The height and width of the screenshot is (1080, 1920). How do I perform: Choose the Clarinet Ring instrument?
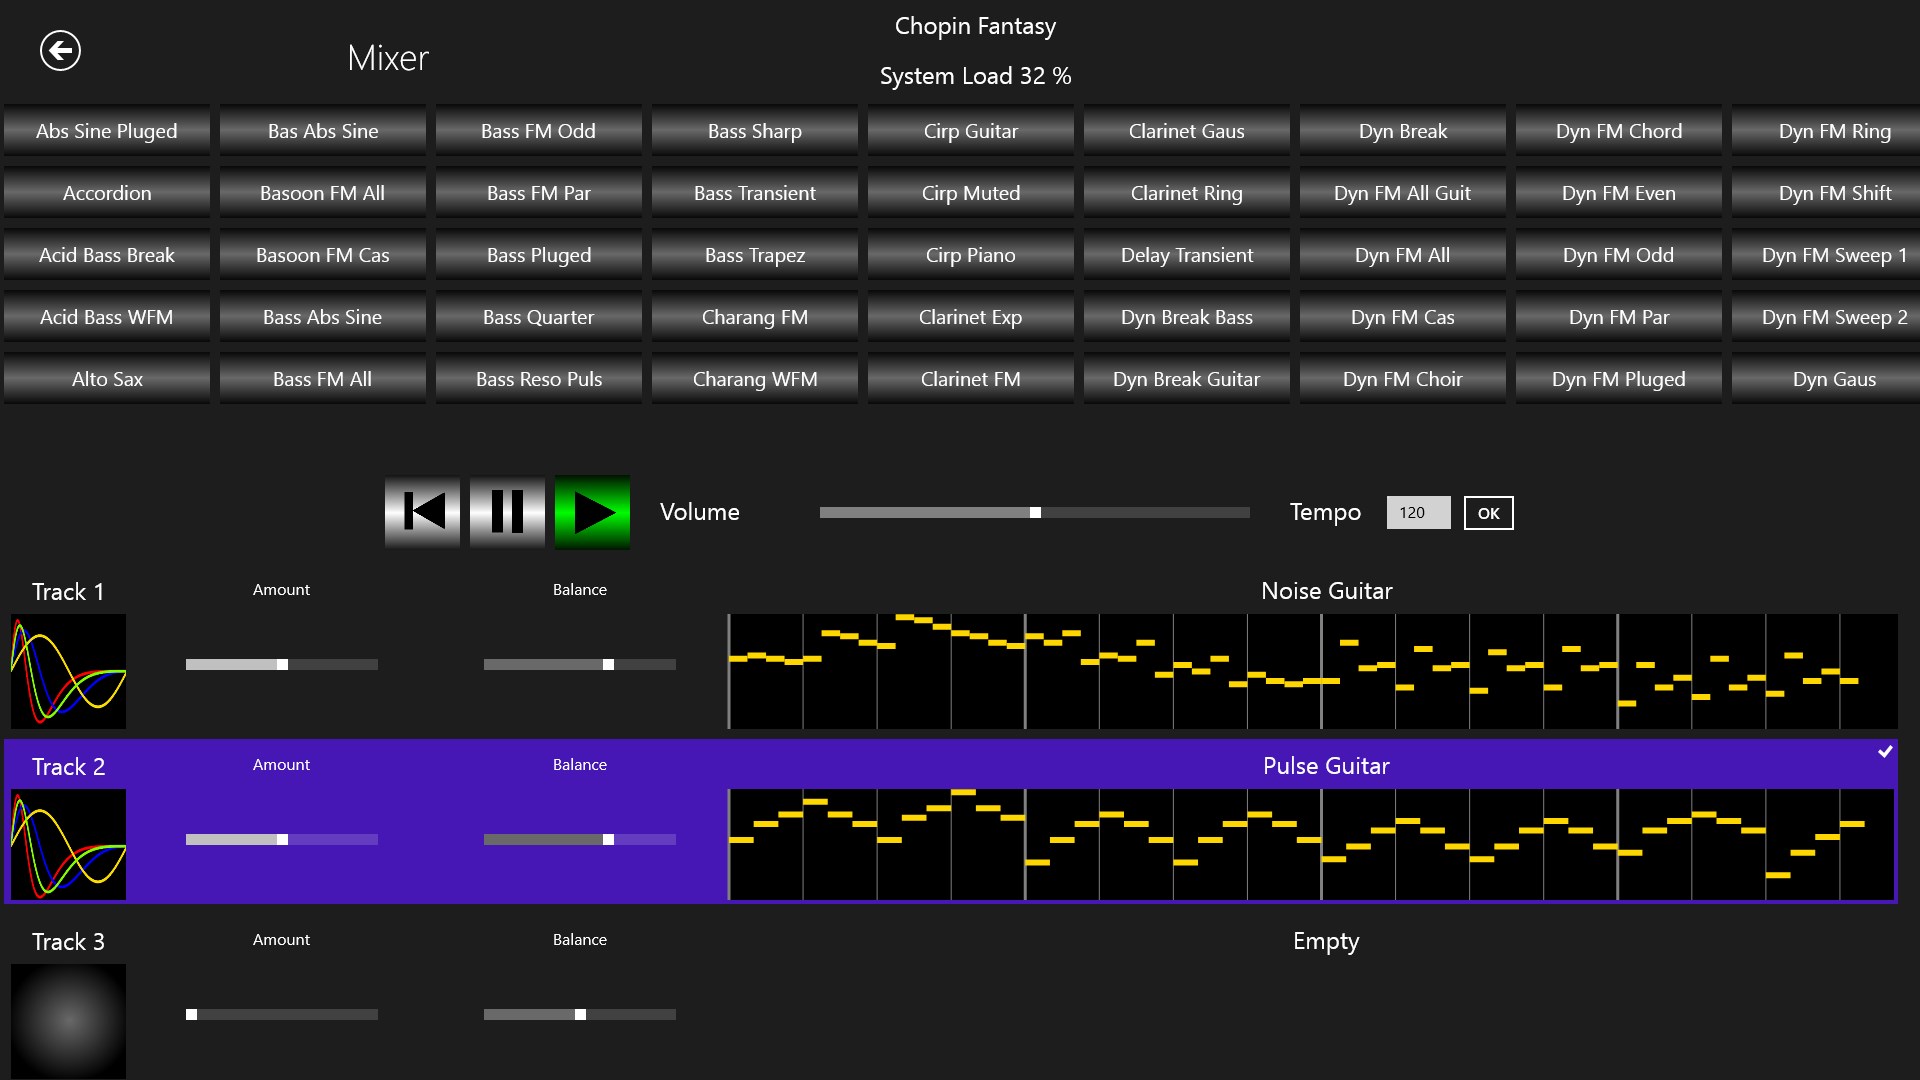[1186, 193]
